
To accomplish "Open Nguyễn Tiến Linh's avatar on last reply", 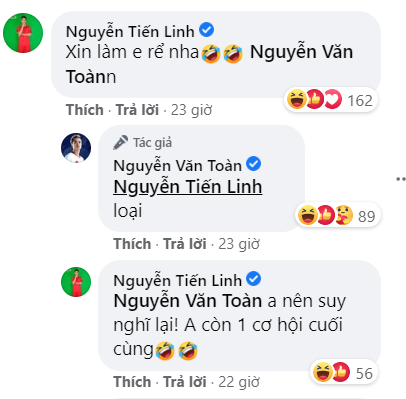I will (x=76, y=282).
